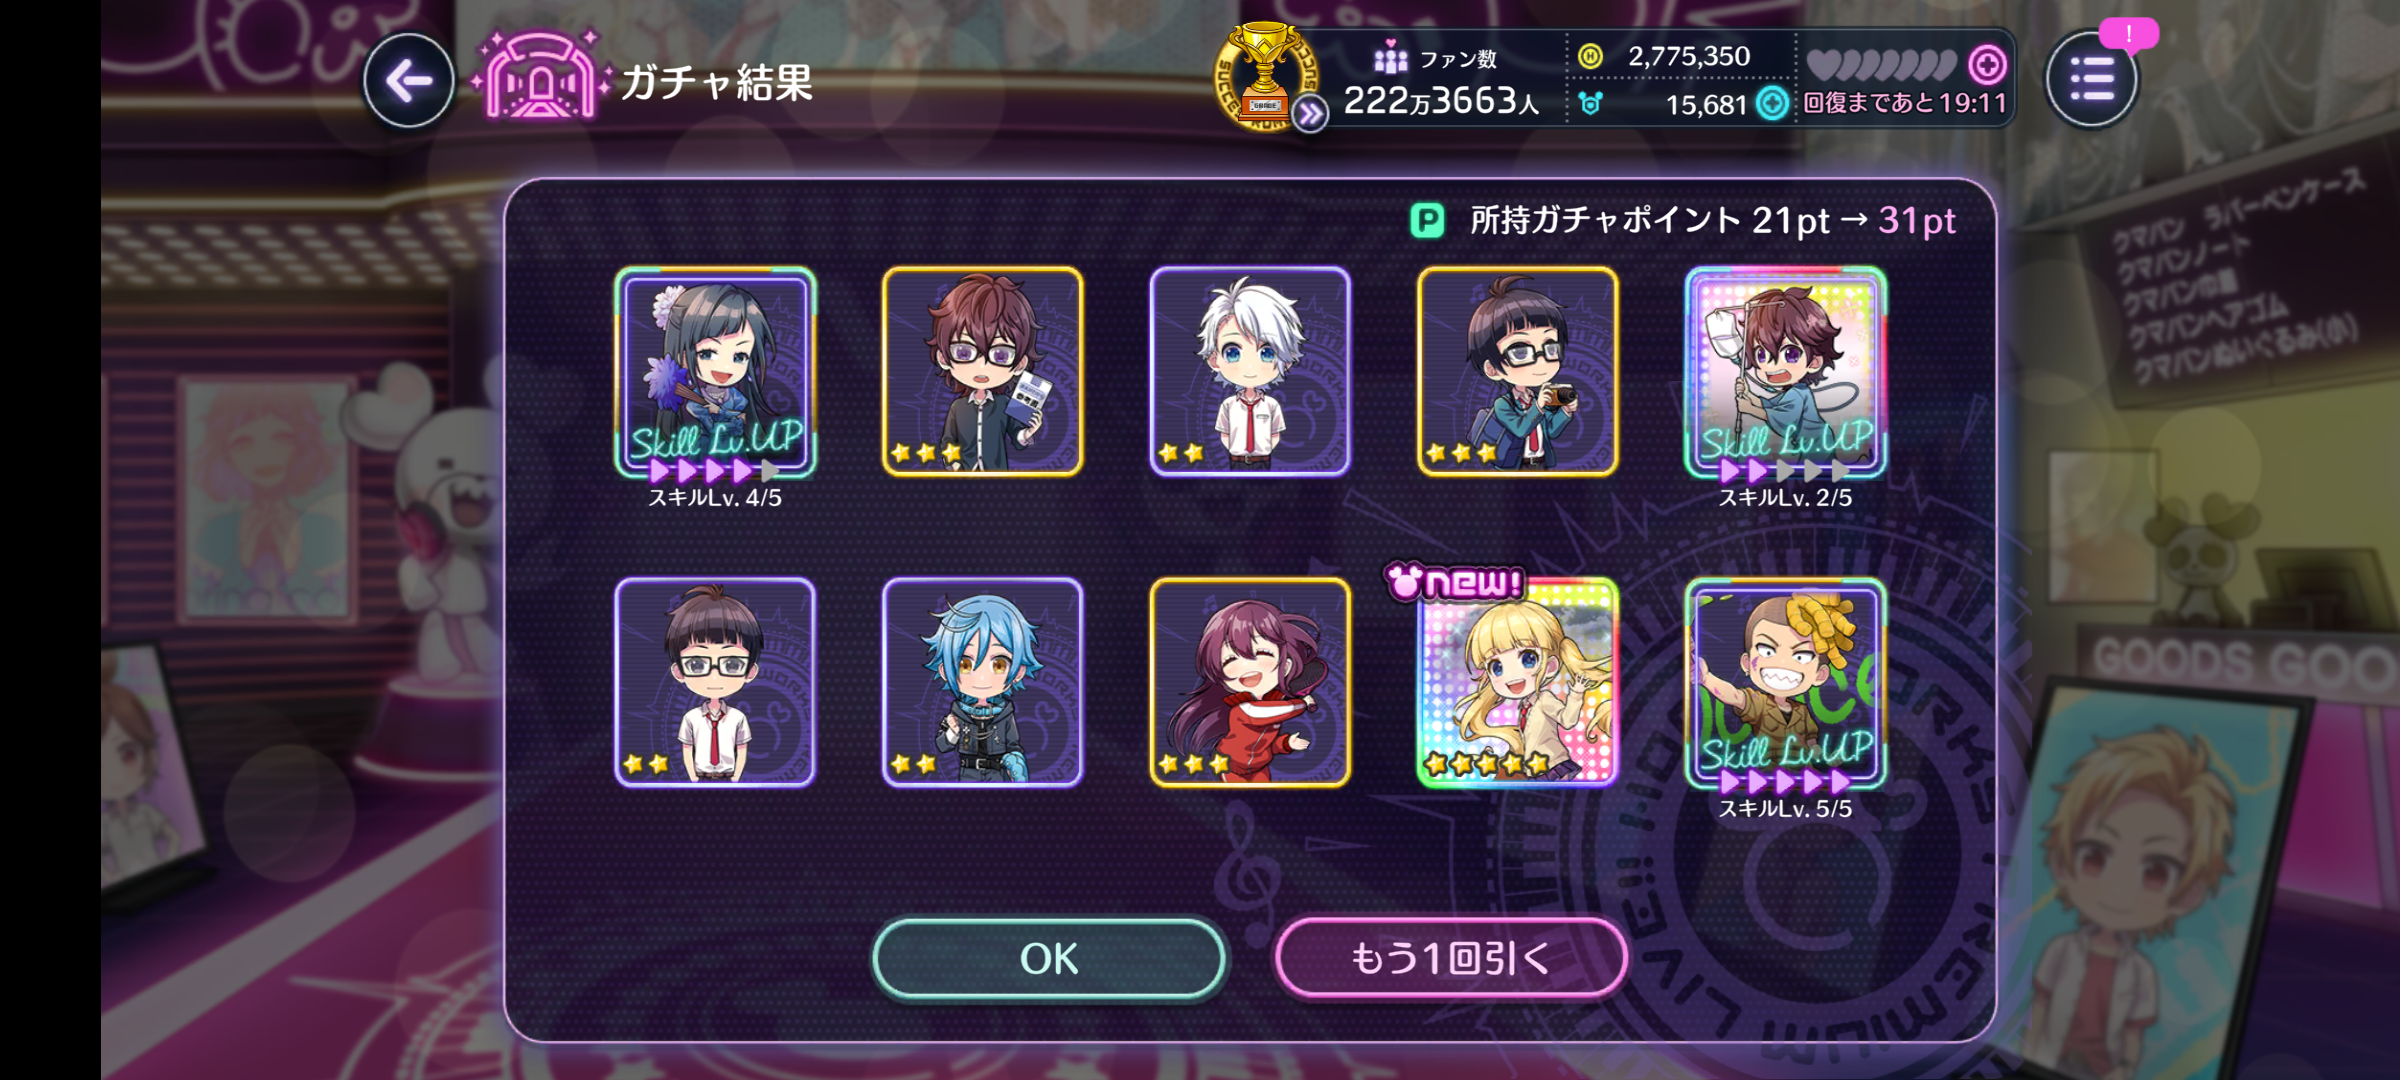Tap the gold trophy grade icon
2400x1080 pixels.
tap(1265, 74)
